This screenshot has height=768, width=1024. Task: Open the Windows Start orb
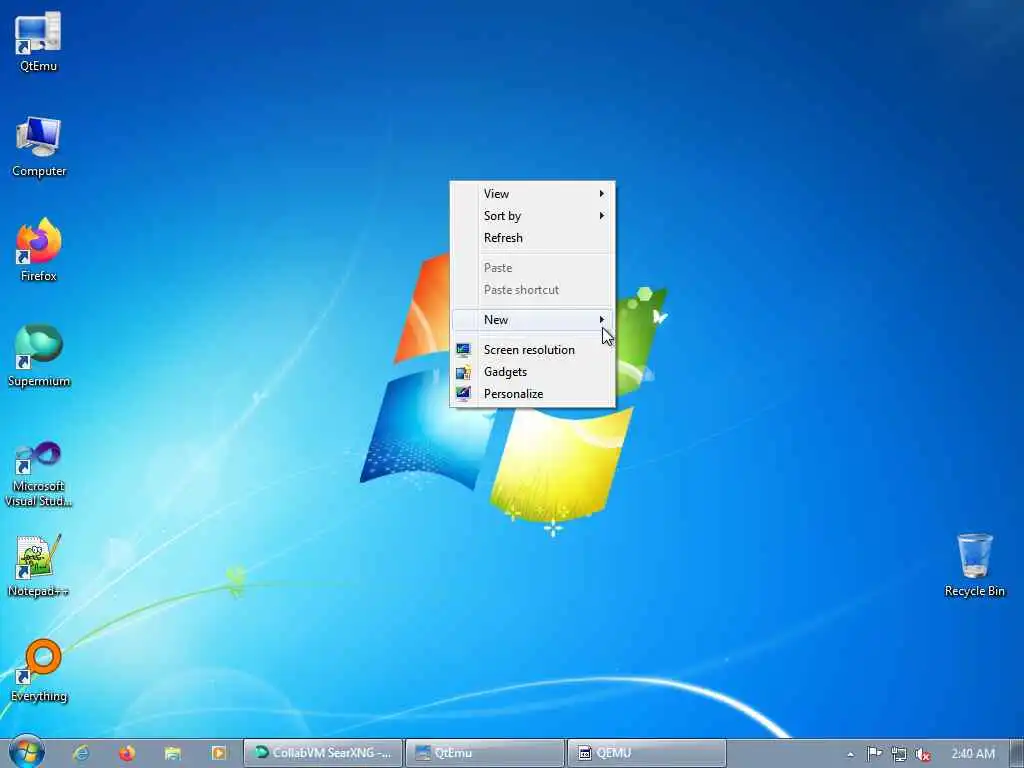[27, 752]
